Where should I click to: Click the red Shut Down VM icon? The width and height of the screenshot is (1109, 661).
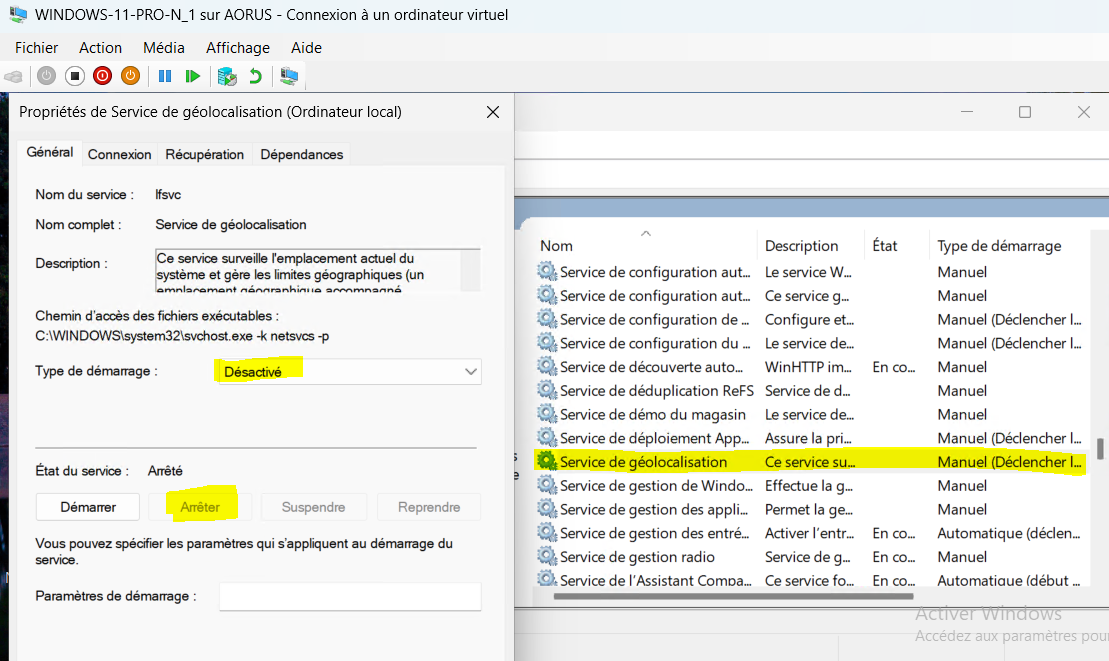[102, 76]
